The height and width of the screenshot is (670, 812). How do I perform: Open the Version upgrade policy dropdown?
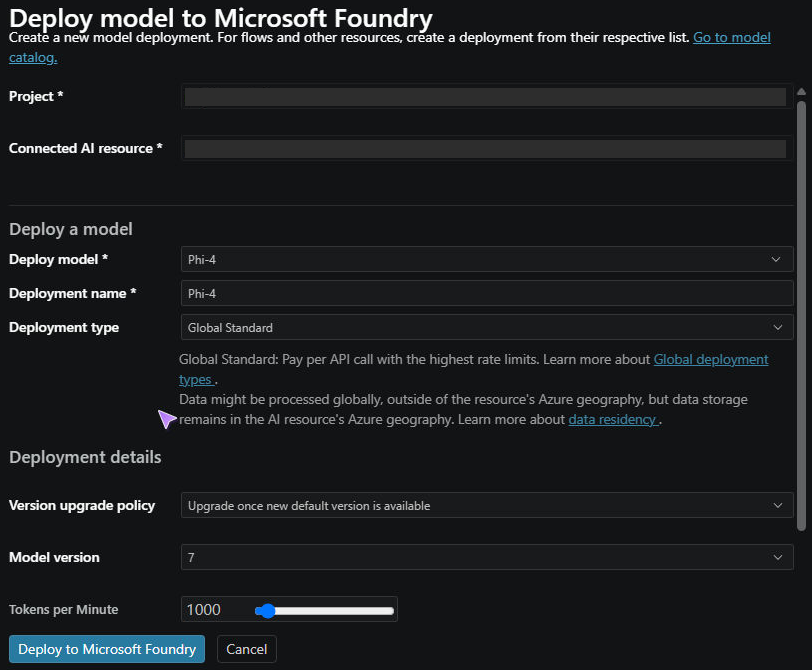487,505
